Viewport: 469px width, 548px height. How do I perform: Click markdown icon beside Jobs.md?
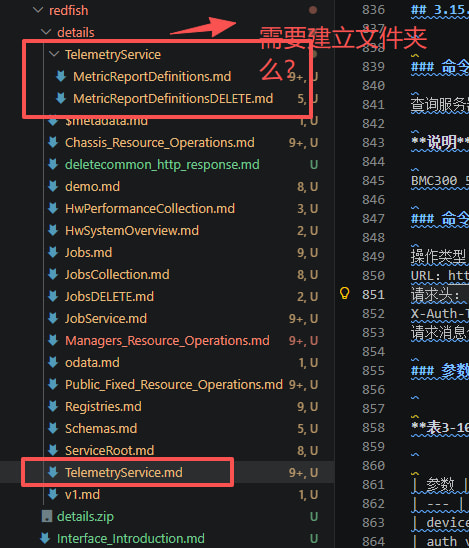pos(53,252)
